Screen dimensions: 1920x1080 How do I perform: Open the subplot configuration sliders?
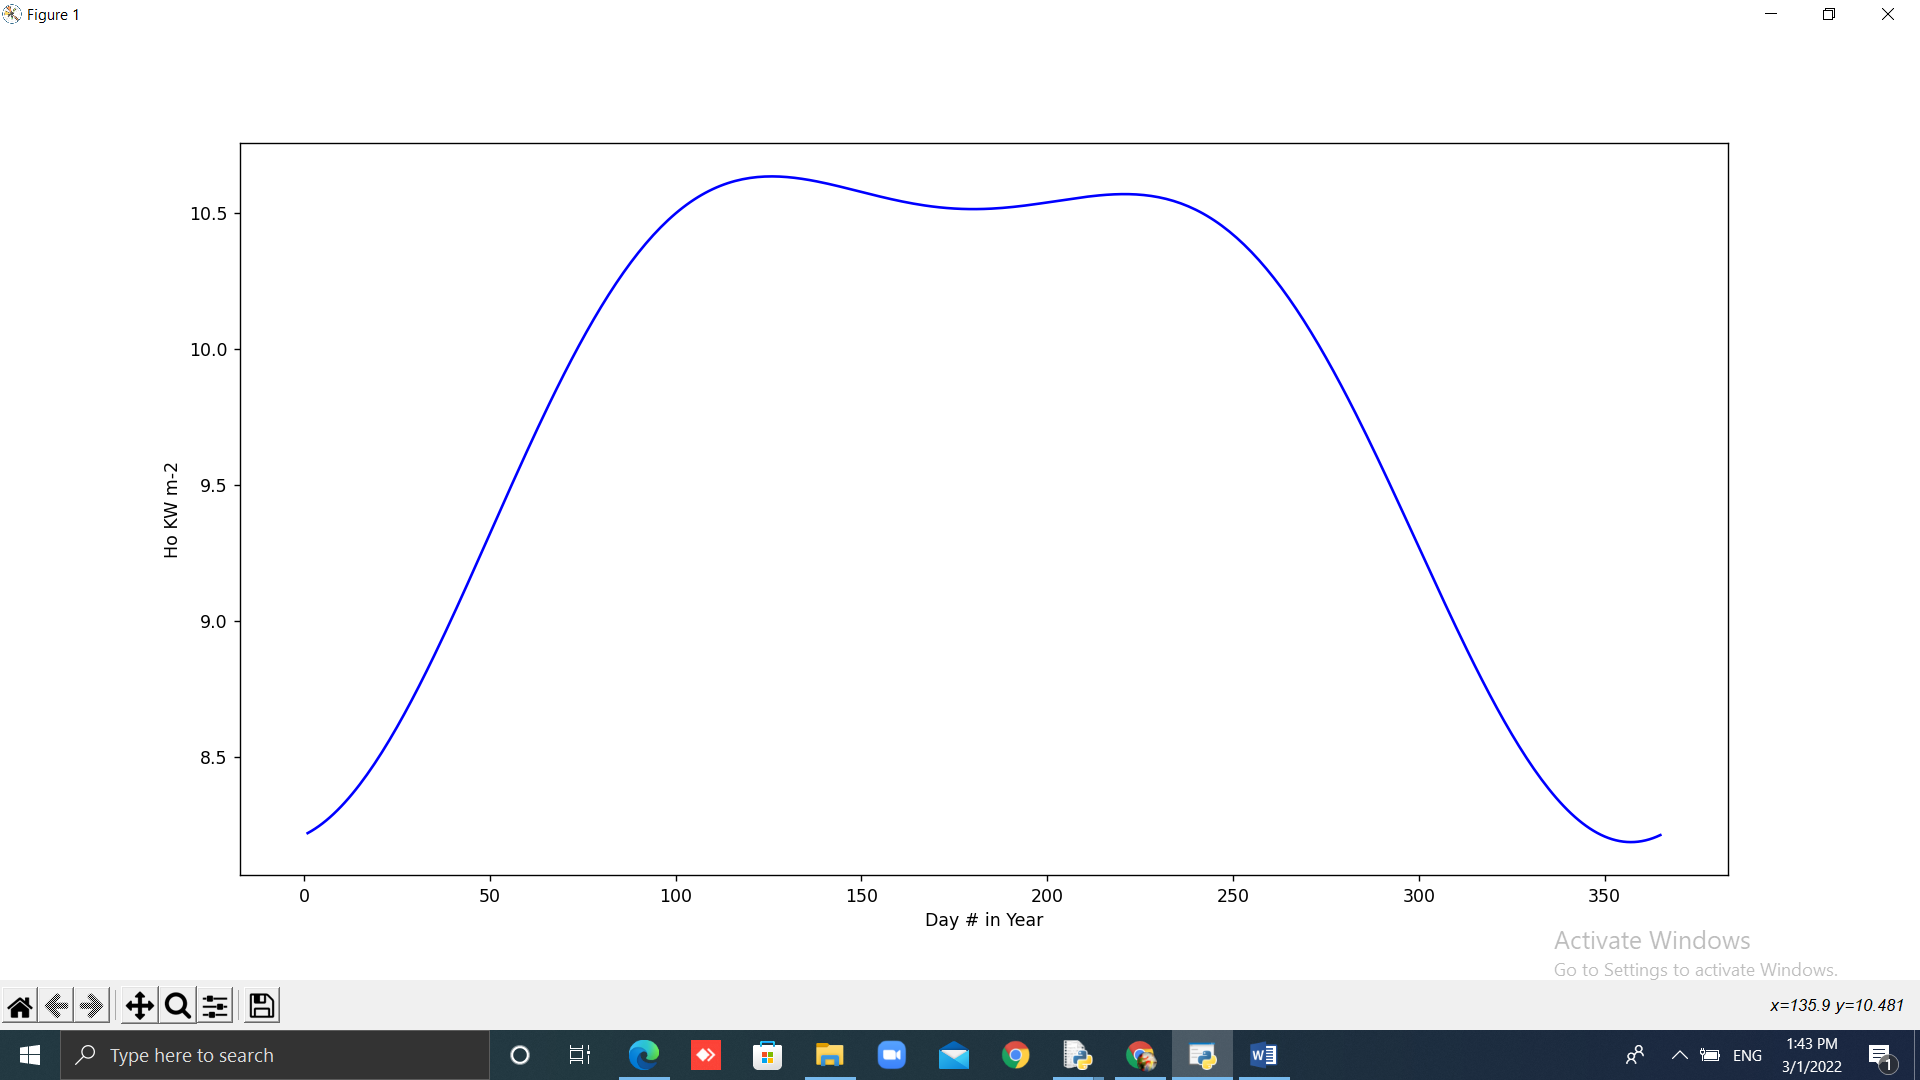(215, 1005)
